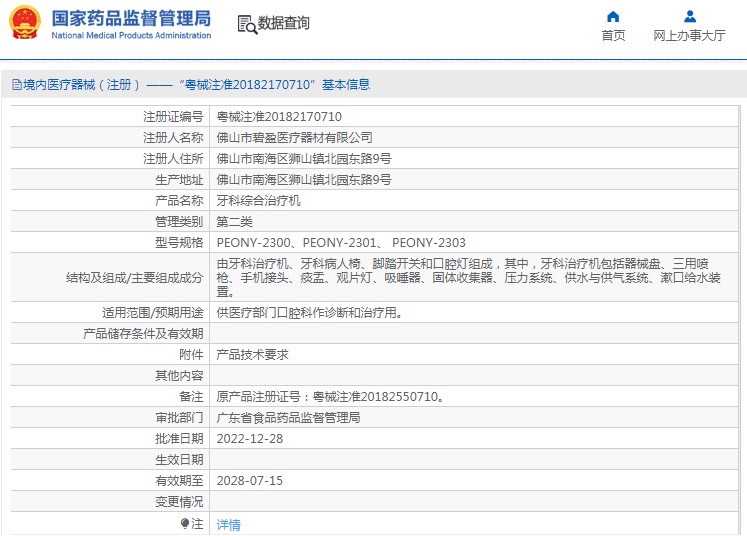Click the 注册人住所 address value
Viewport: 747px width, 536px height.
tap(304, 159)
